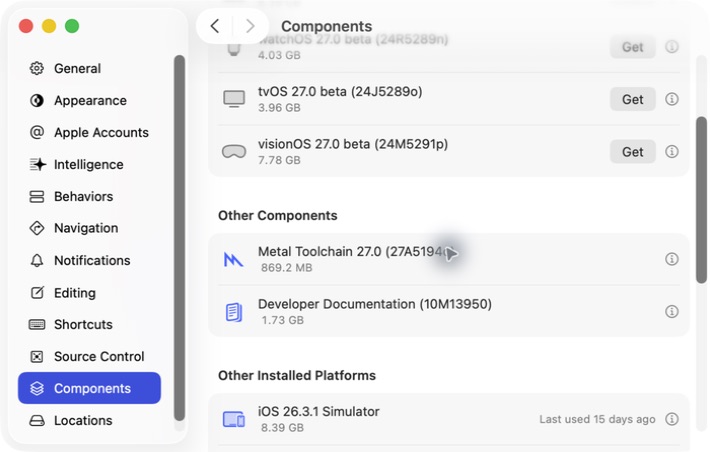Show info for iOS 26.3.1 Simulator
Viewport: 710px width, 452px height.
click(x=672, y=419)
